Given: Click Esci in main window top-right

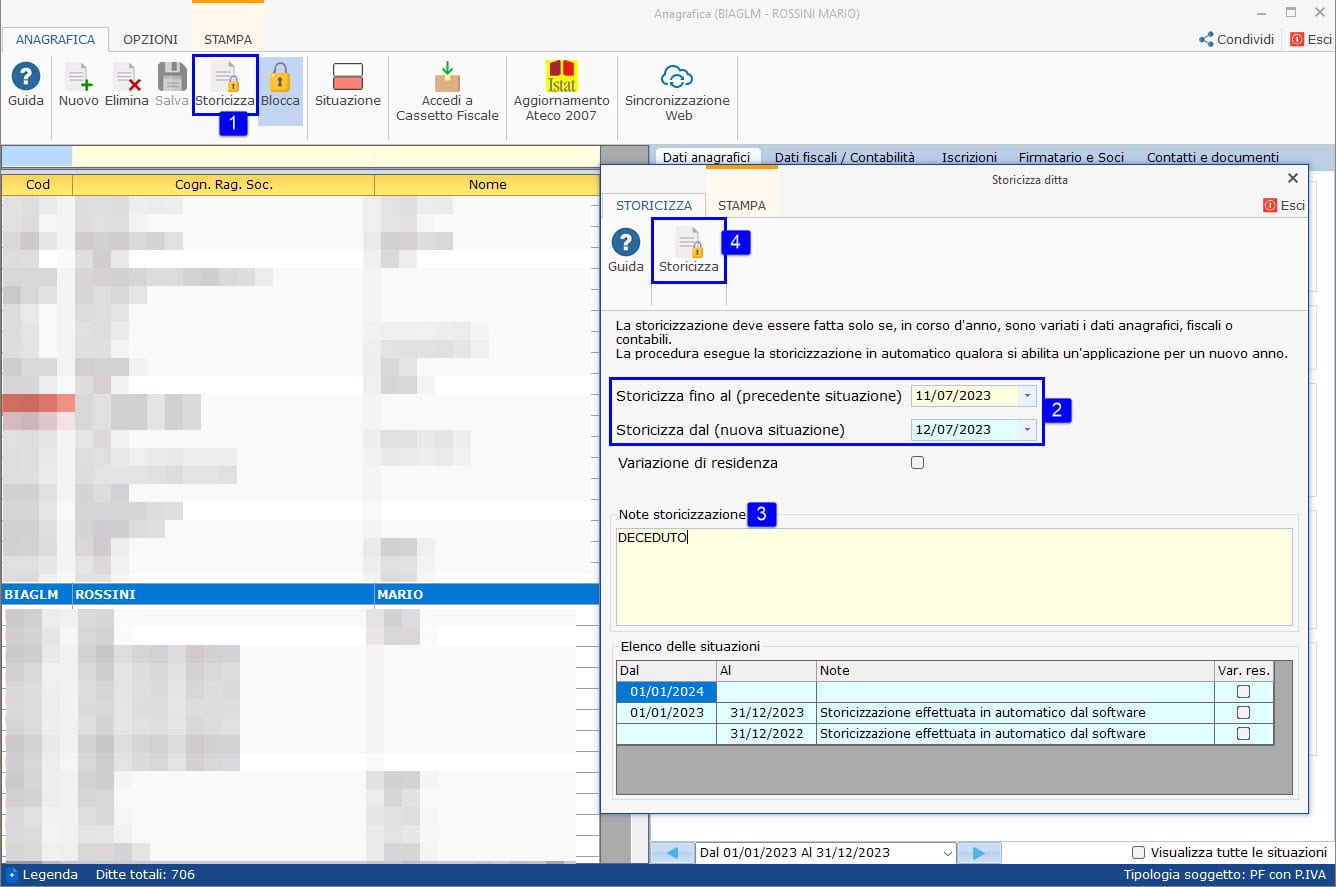Looking at the screenshot, I should (x=1311, y=40).
